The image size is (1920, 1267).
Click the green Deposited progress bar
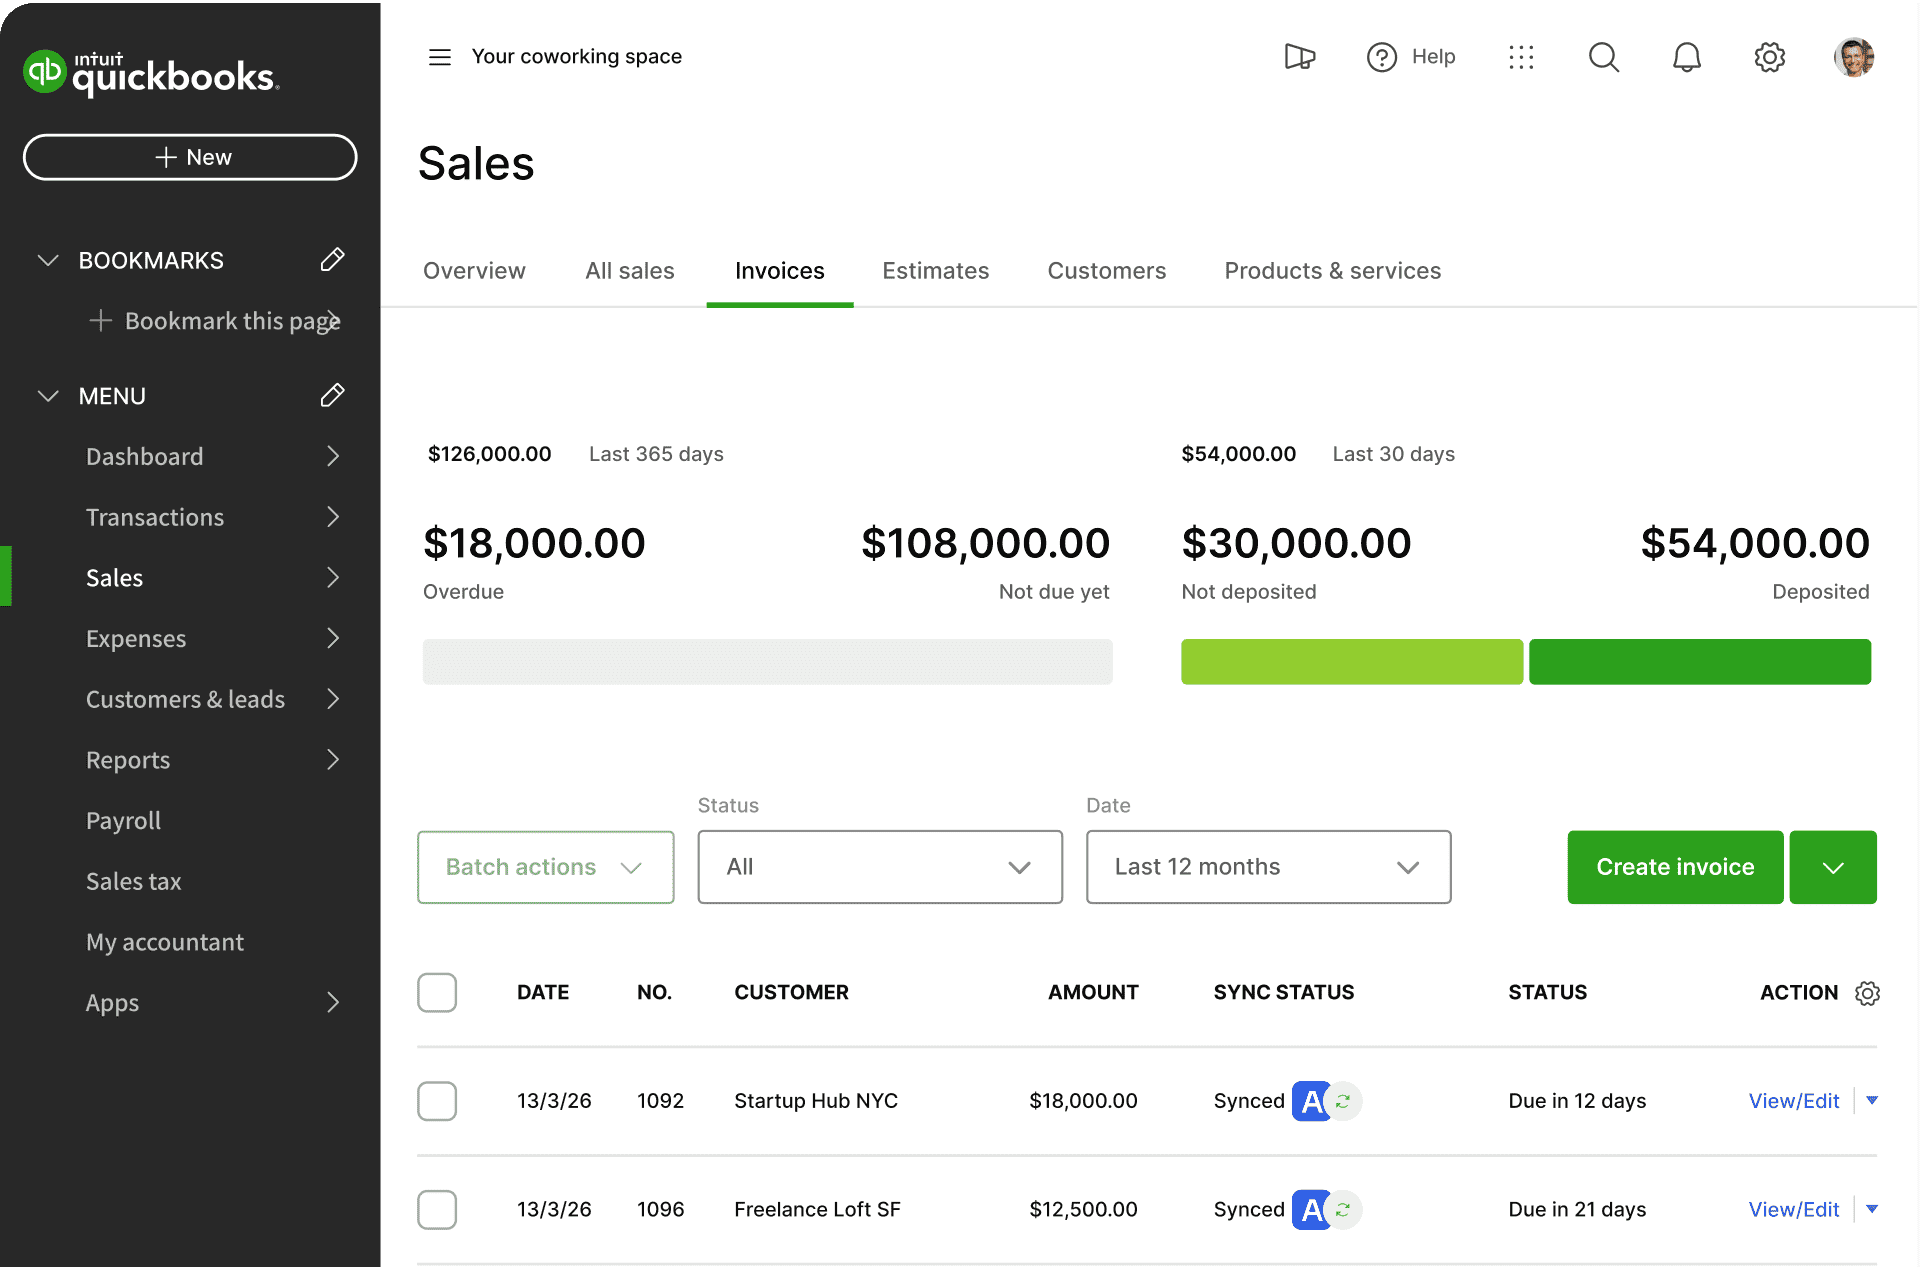tap(1700, 661)
